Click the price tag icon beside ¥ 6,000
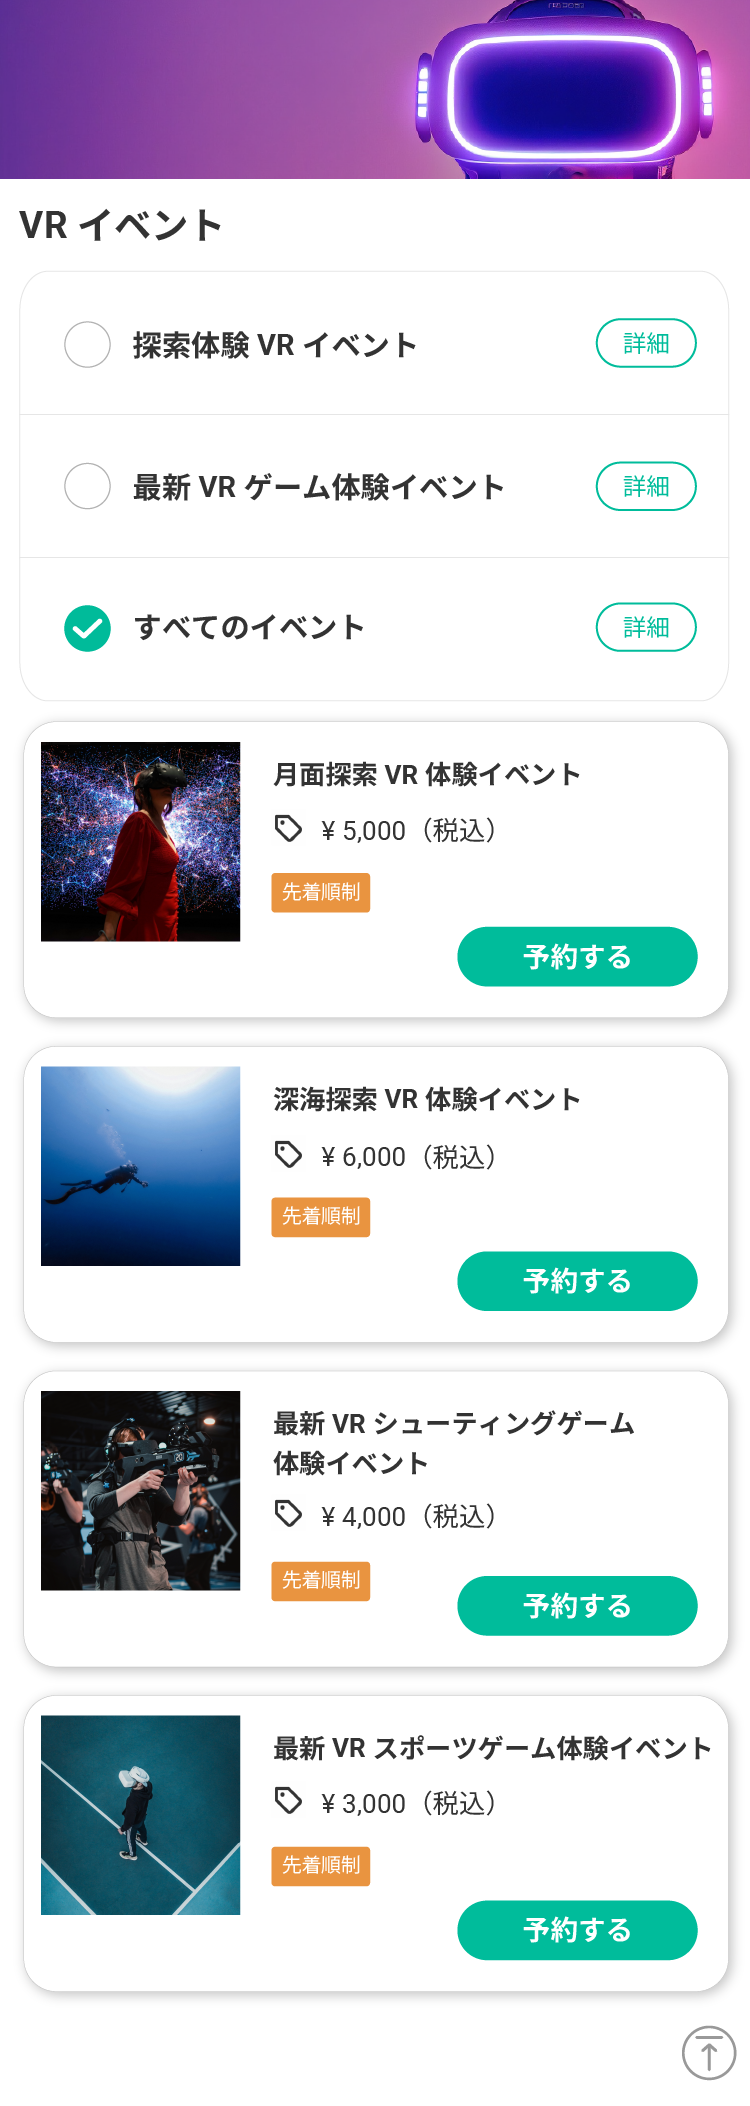 288,1155
